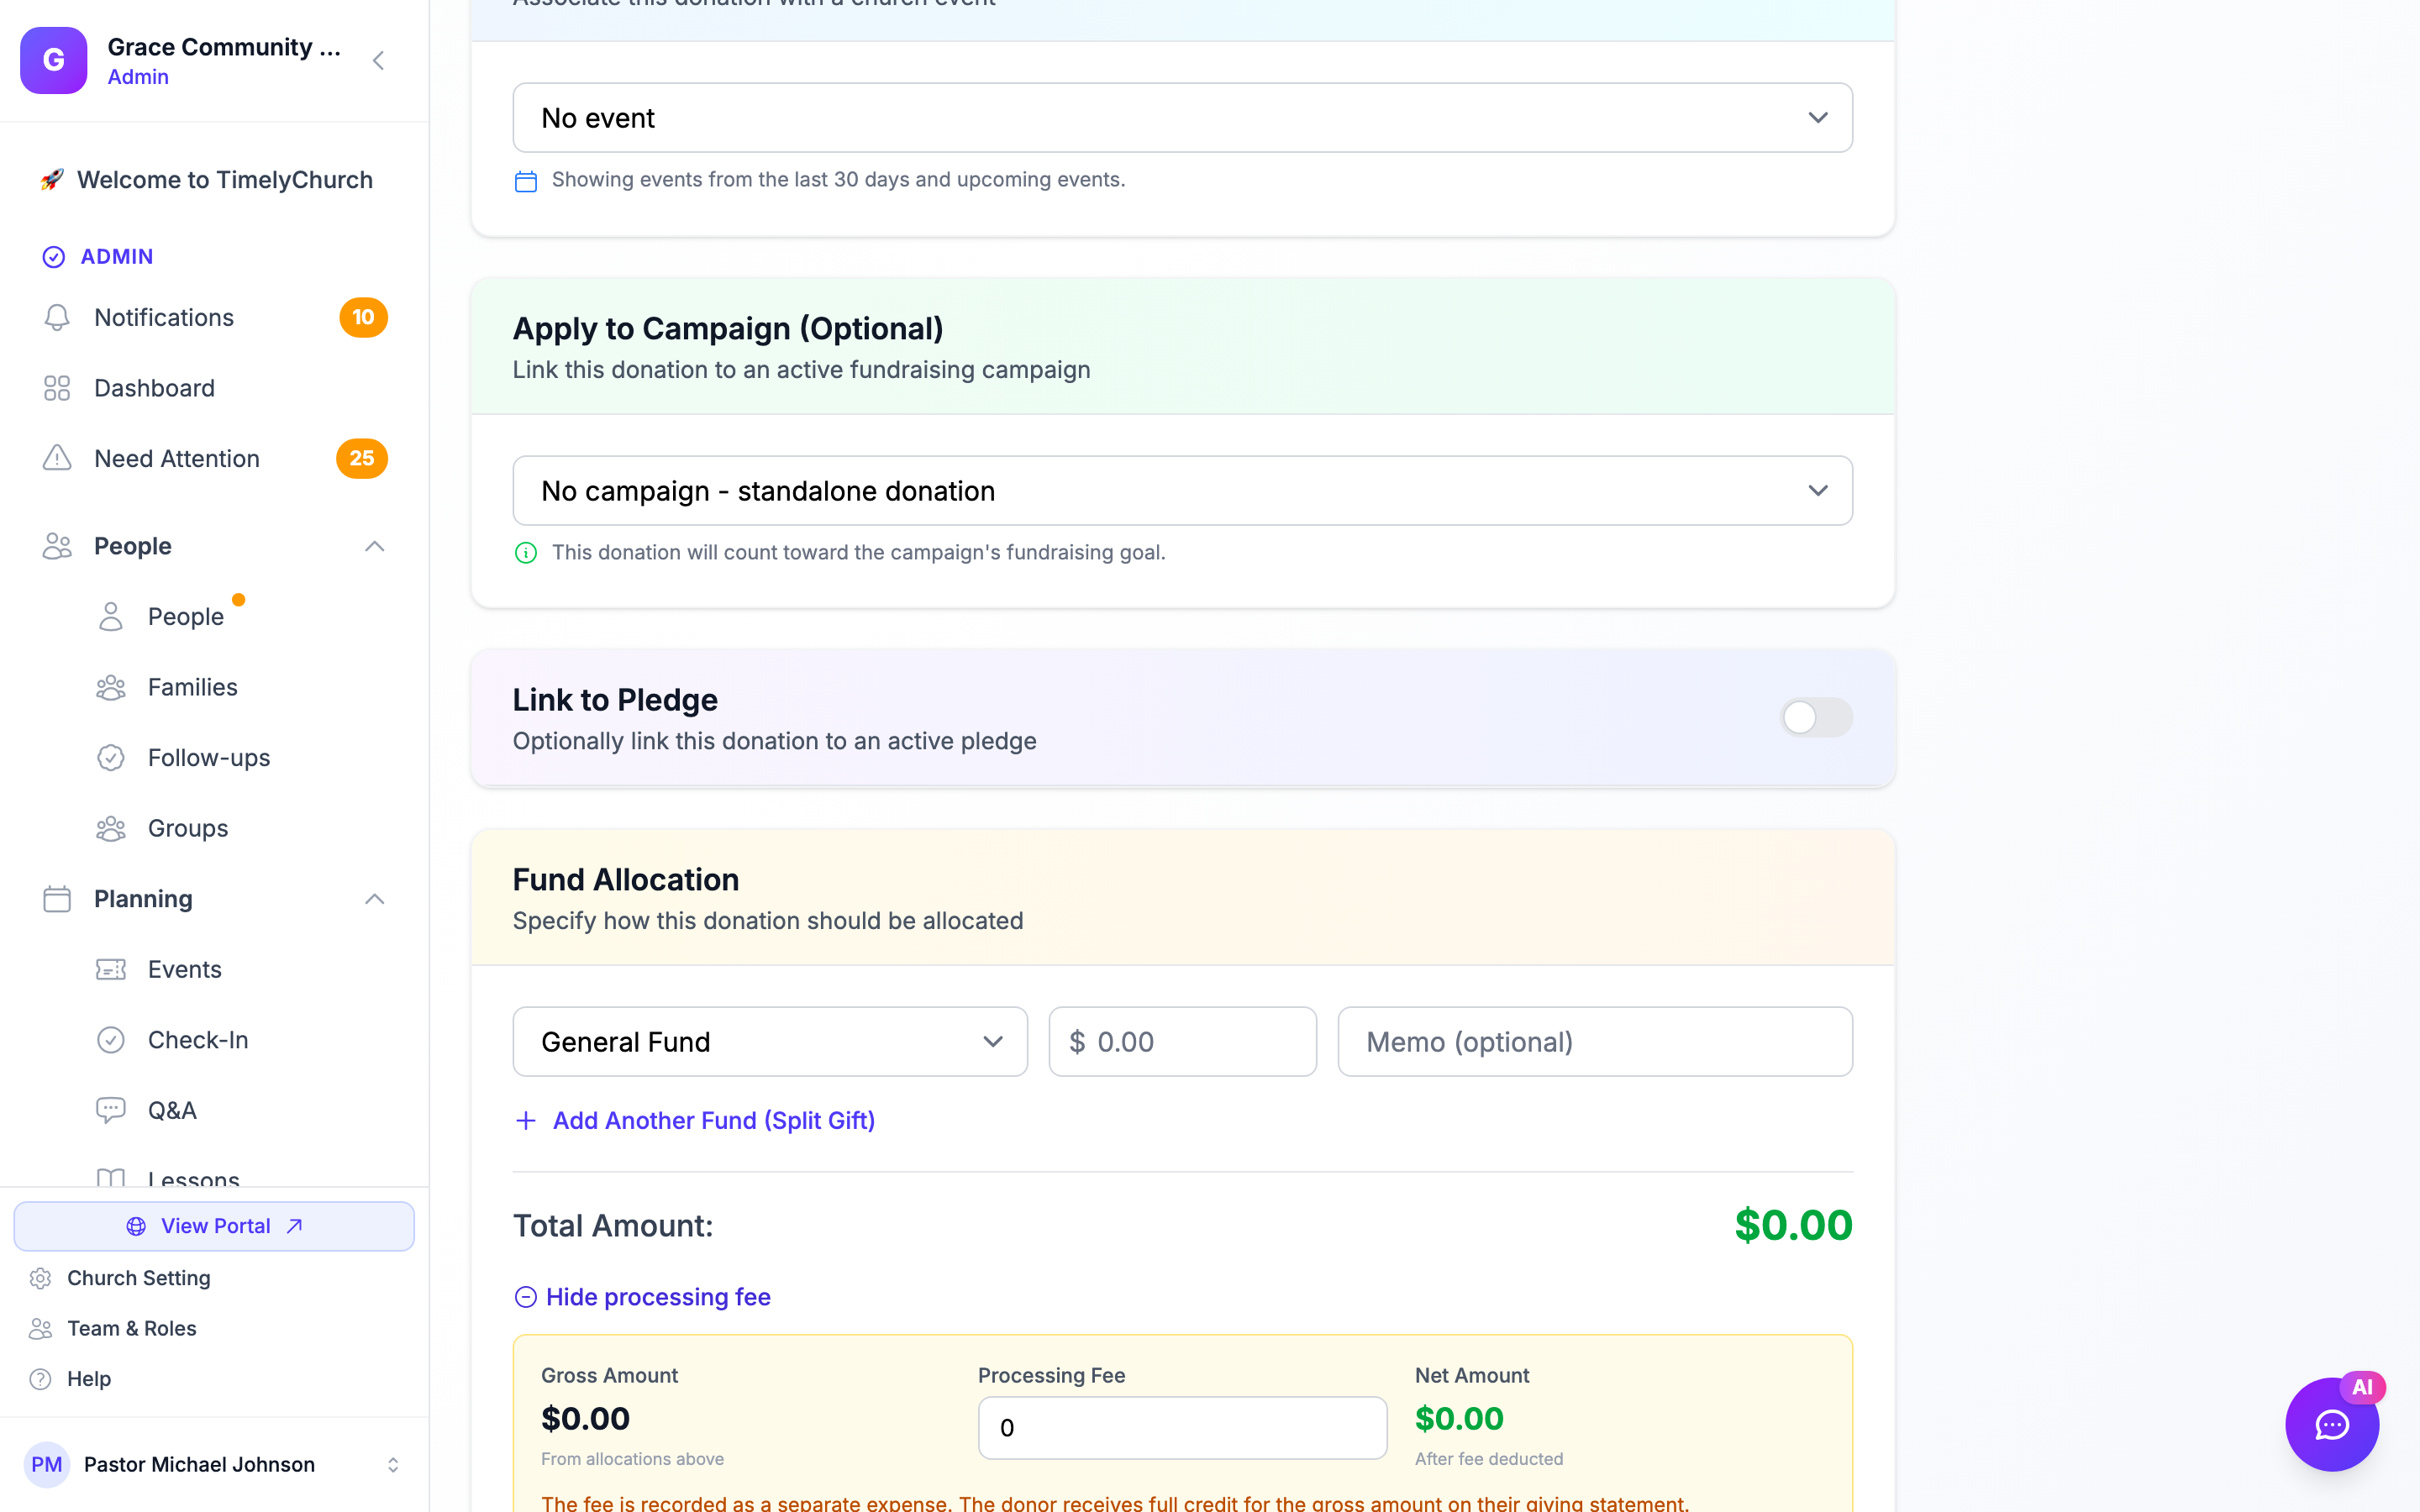Click the rocket icon beside Welcome to TimelyChurch

pos(52,180)
